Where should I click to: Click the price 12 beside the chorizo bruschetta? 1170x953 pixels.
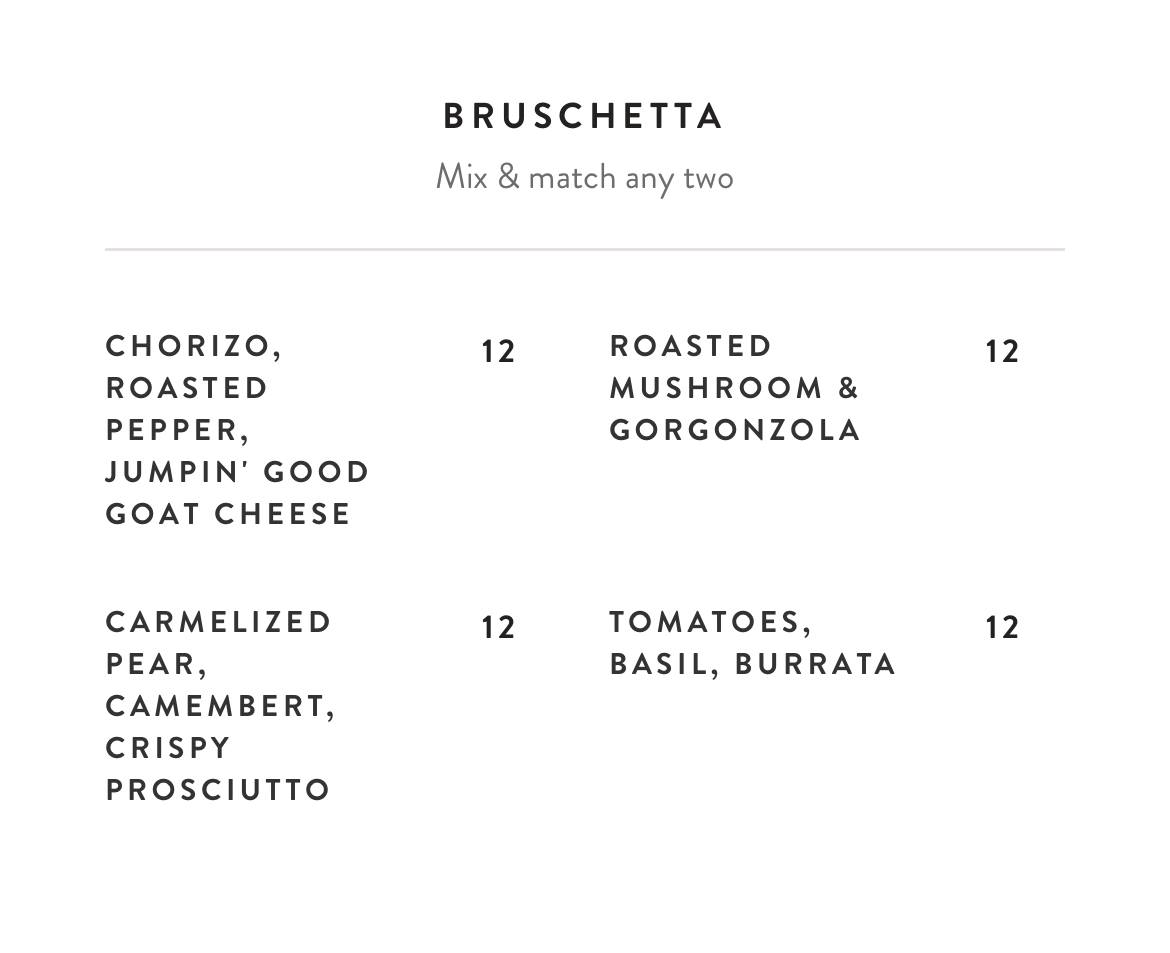coord(498,352)
